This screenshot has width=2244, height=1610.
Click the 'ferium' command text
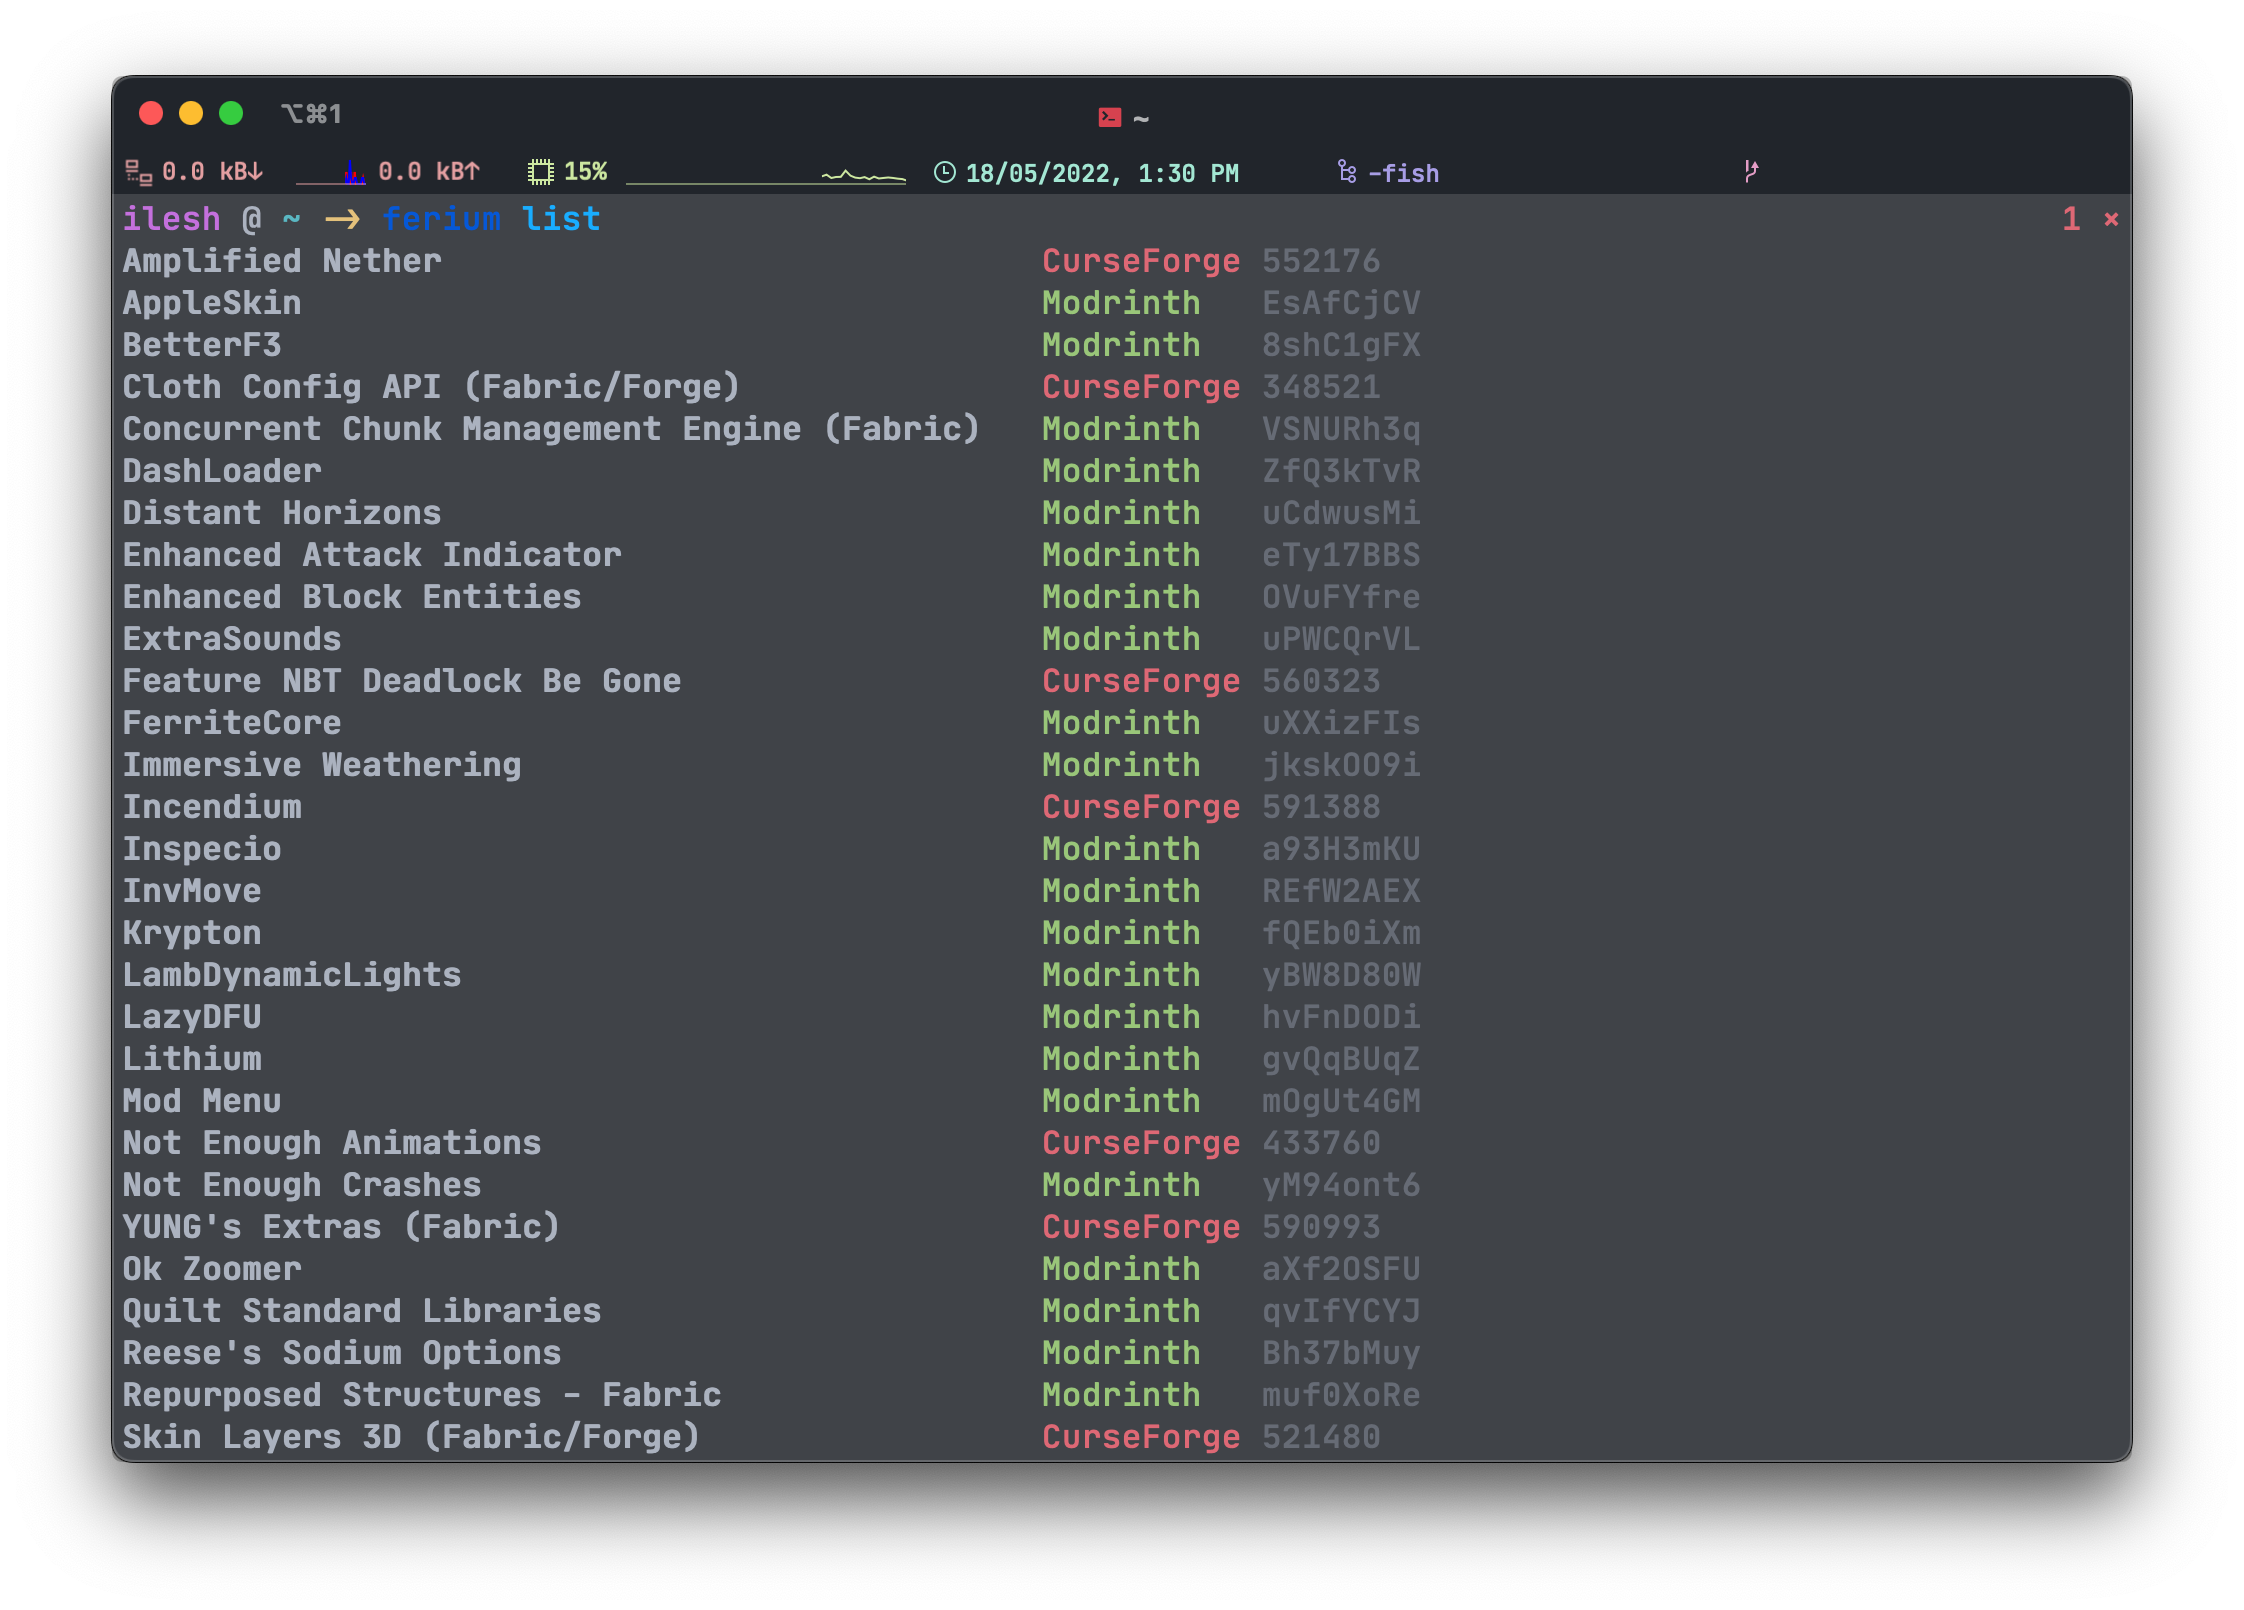pos(441,219)
